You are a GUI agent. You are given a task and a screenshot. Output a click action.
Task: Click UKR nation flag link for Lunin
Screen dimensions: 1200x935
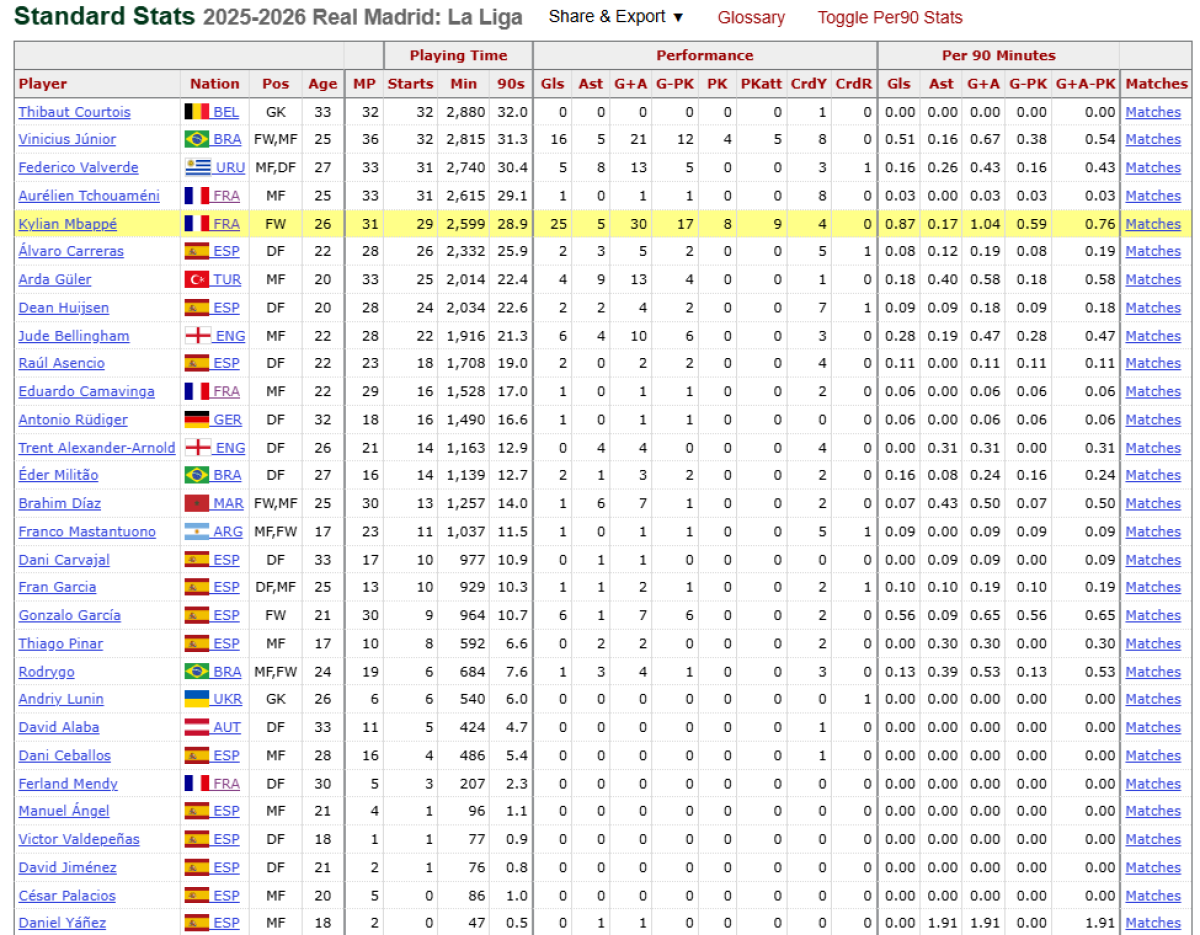(x=214, y=699)
